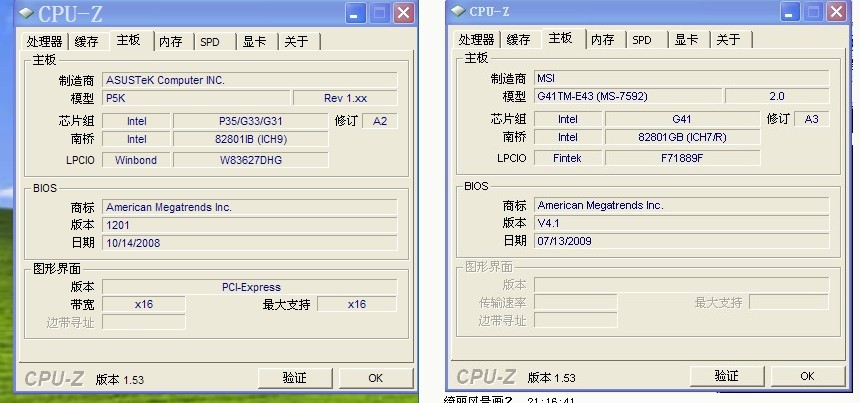This screenshot has height=403, width=860.
Task: Click the CPU-Z title icon in left window
Action: pyautogui.click(x=26, y=13)
